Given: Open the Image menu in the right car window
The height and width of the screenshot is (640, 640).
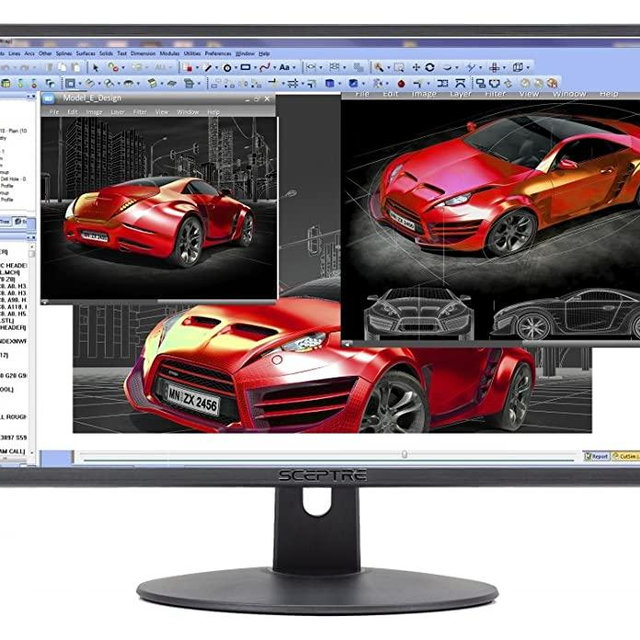Looking at the screenshot, I should pyautogui.click(x=424, y=94).
